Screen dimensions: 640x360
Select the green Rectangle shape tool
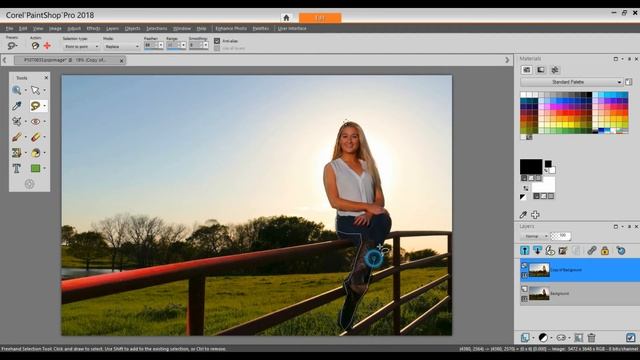[36, 168]
